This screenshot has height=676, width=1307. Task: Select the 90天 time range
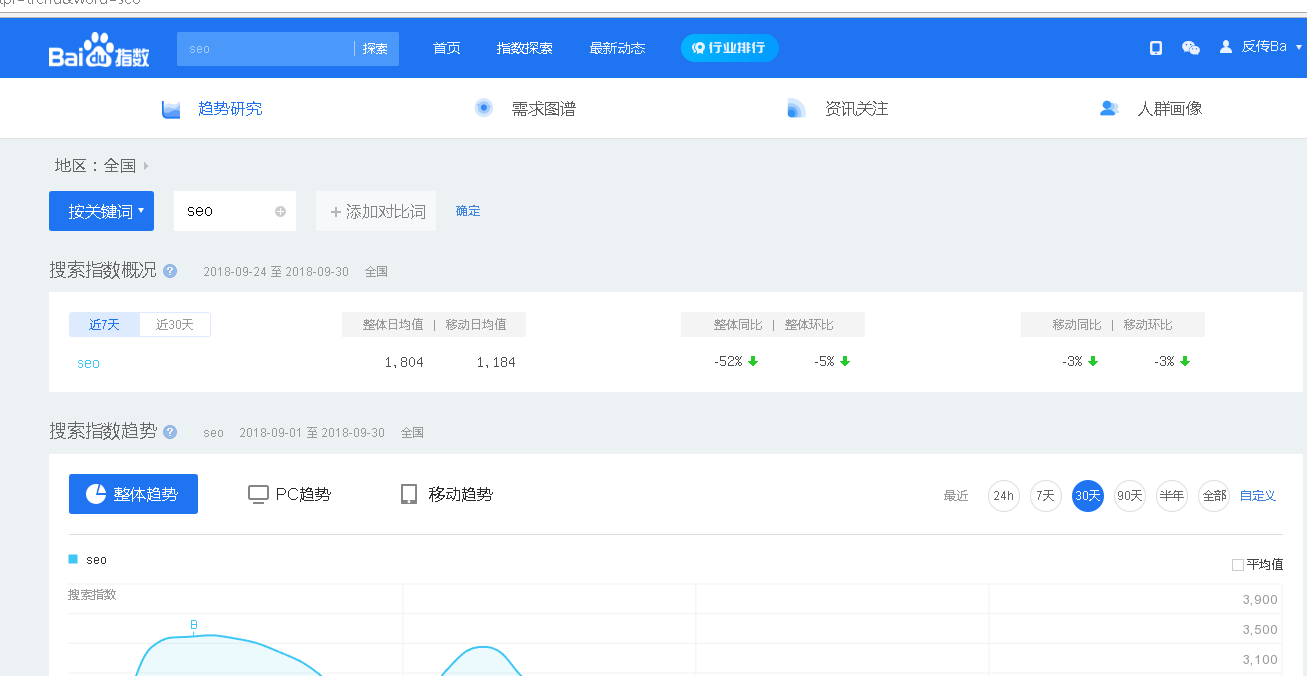click(1130, 496)
